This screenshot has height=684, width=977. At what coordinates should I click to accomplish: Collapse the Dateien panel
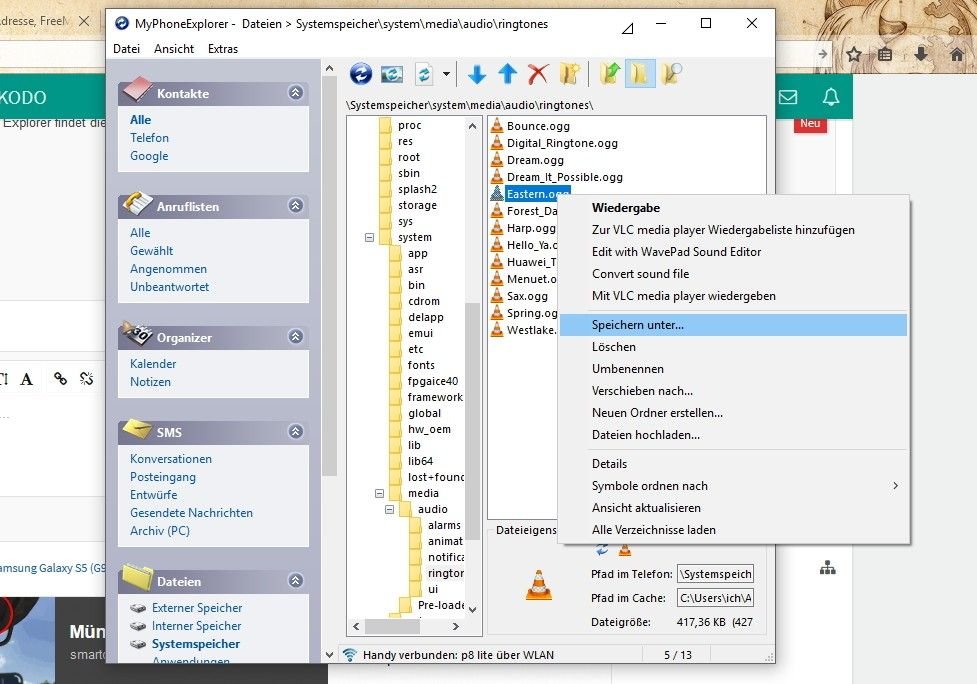click(x=295, y=581)
